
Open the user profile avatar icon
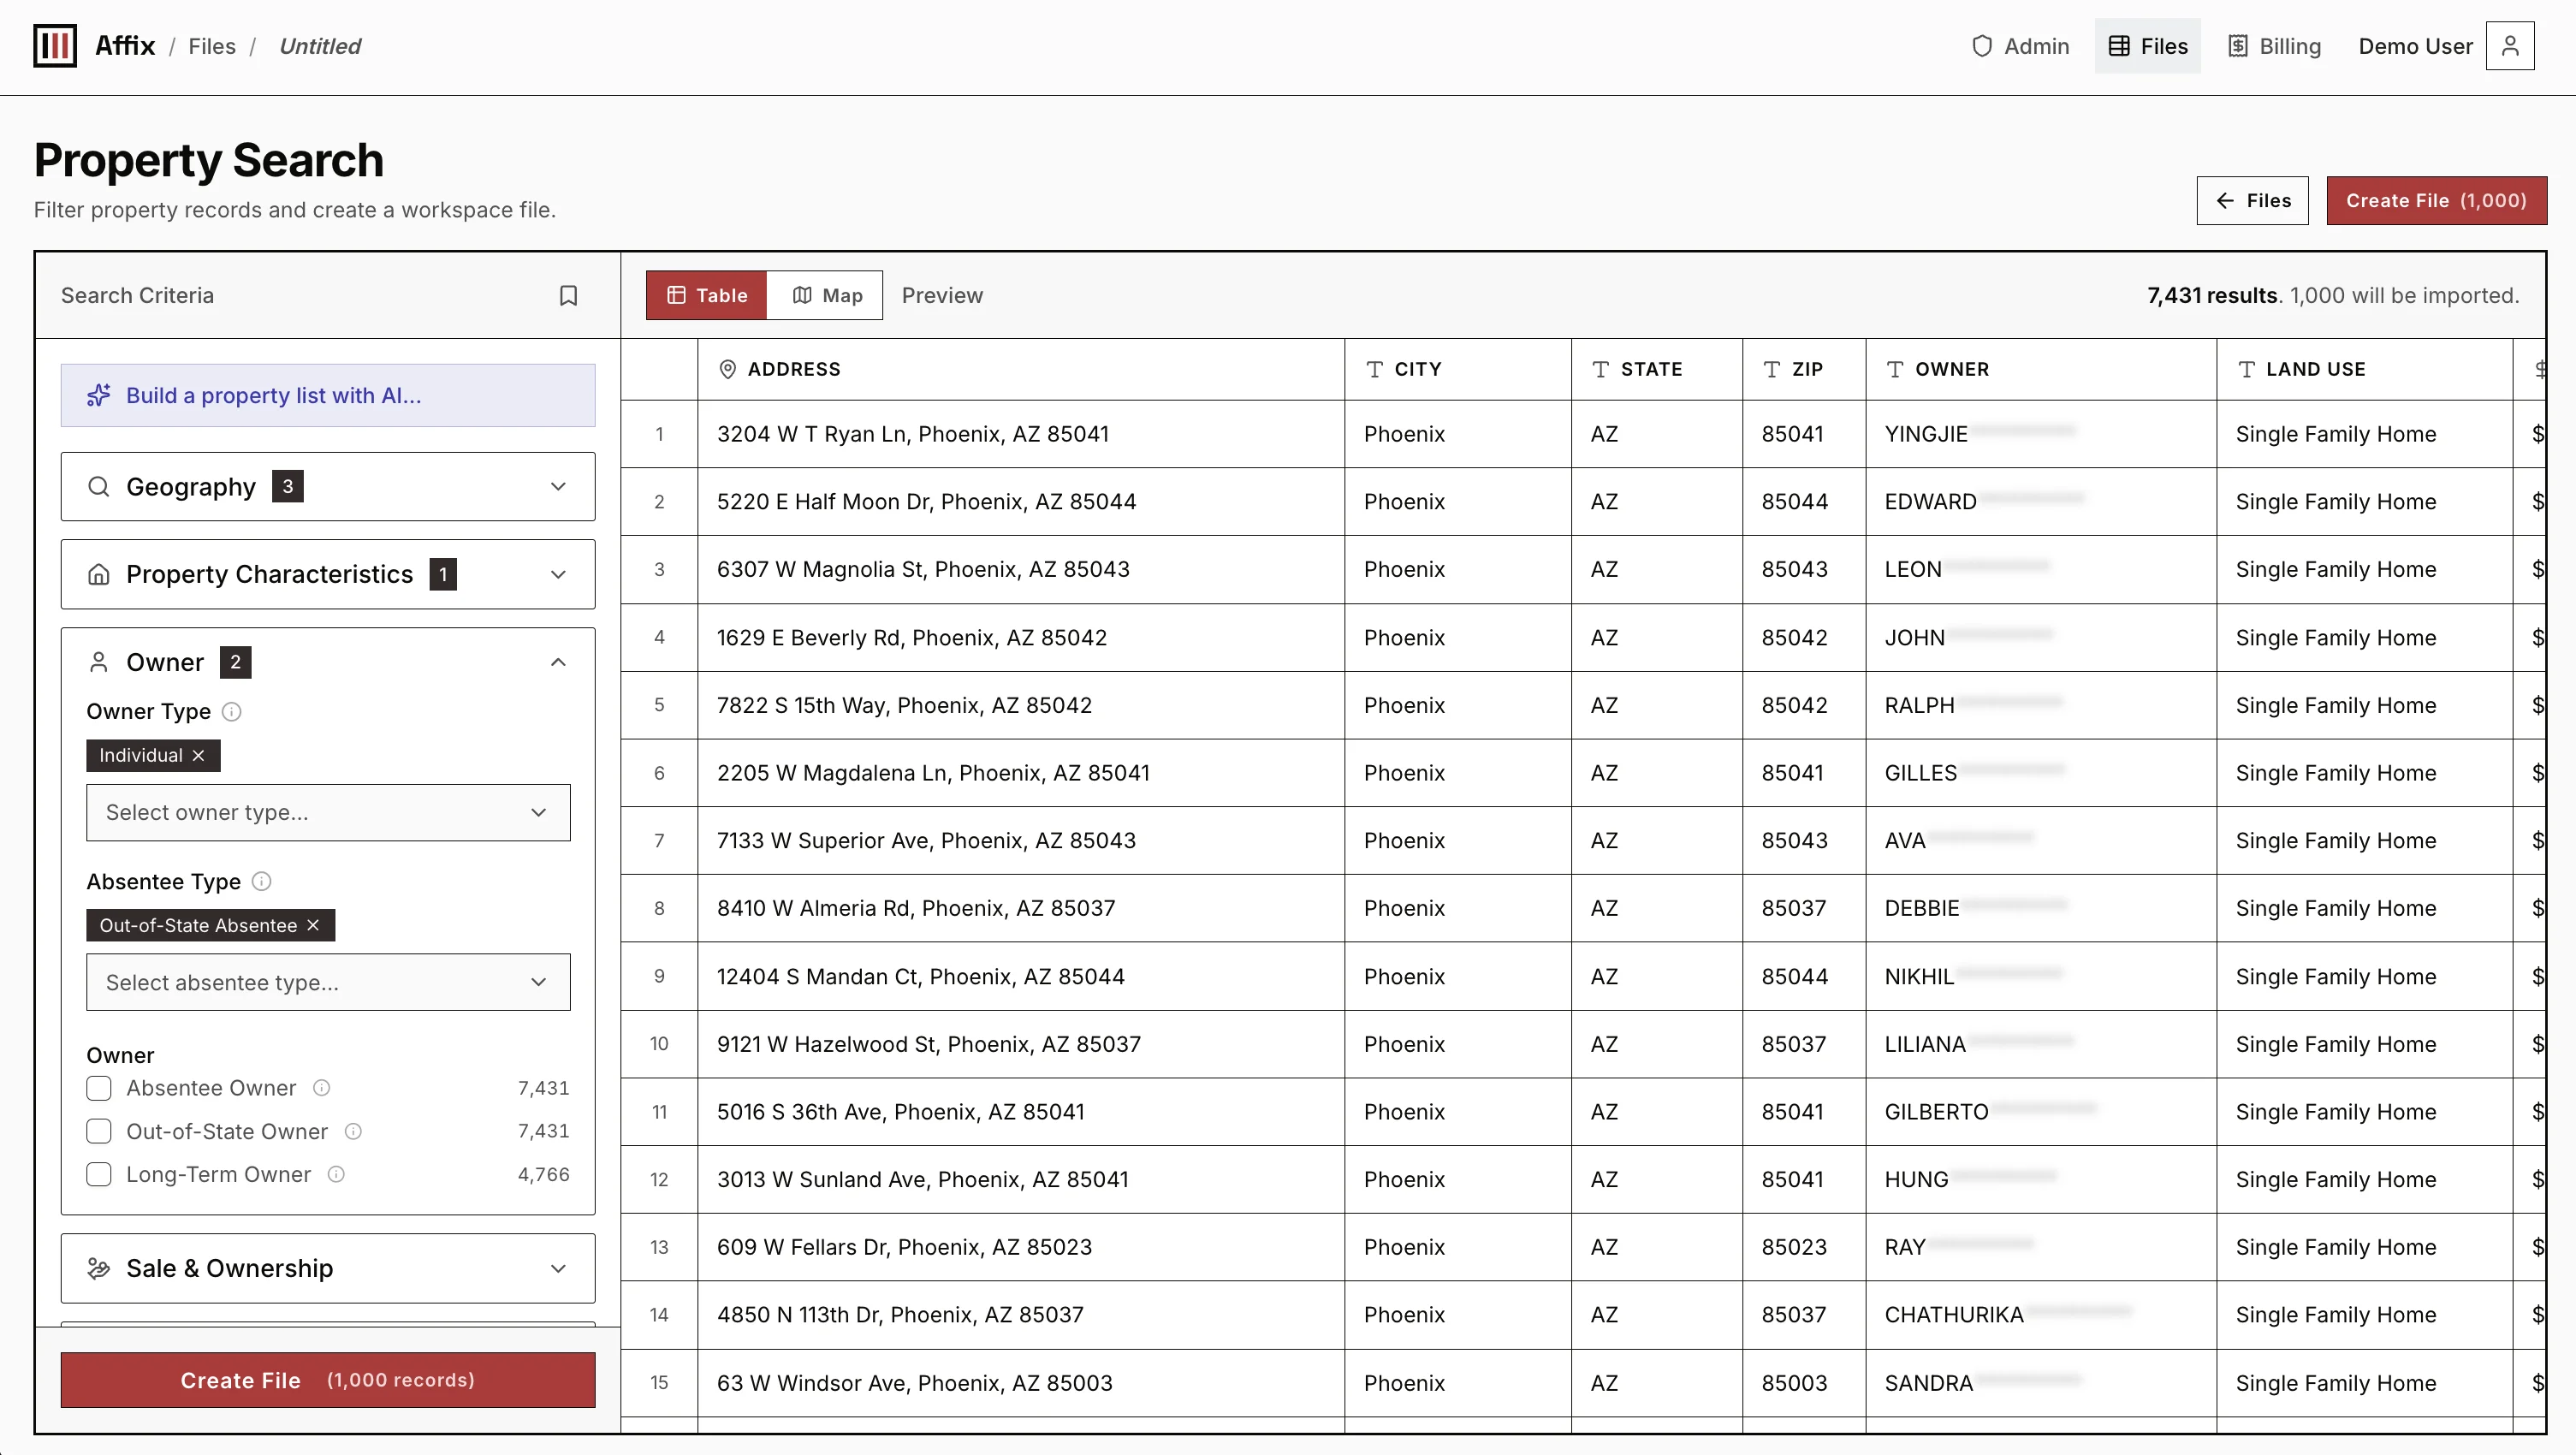(2510, 46)
